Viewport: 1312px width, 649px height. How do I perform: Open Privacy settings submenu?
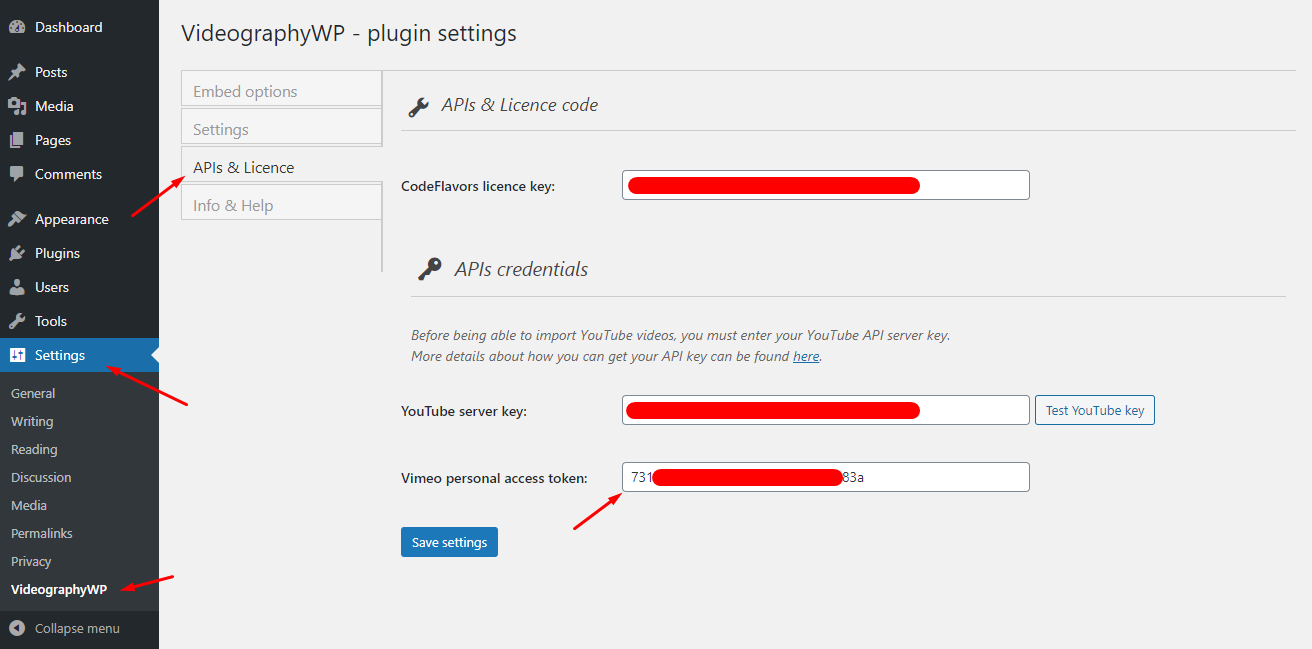point(31,562)
